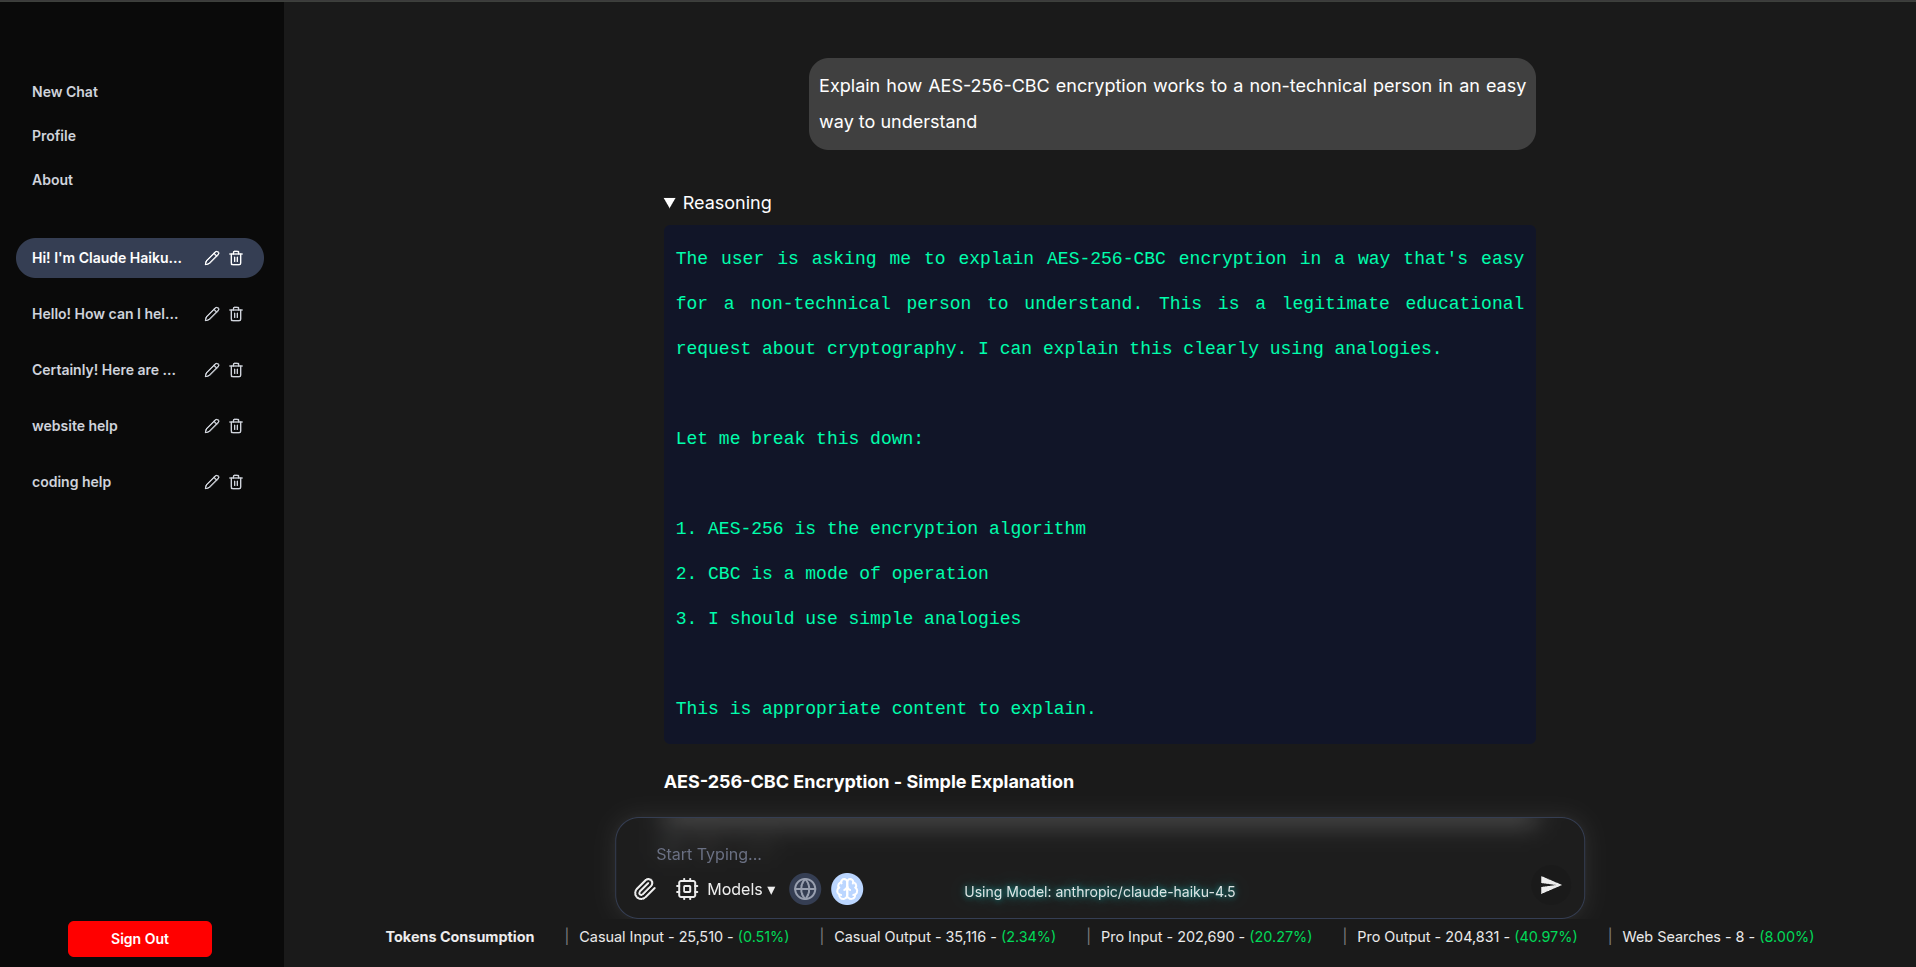Image resolution: width=1916 pixels, height=967 pixels.
Task: Click 'This is appropriate content to explain.' text
Action: (885, 708)
